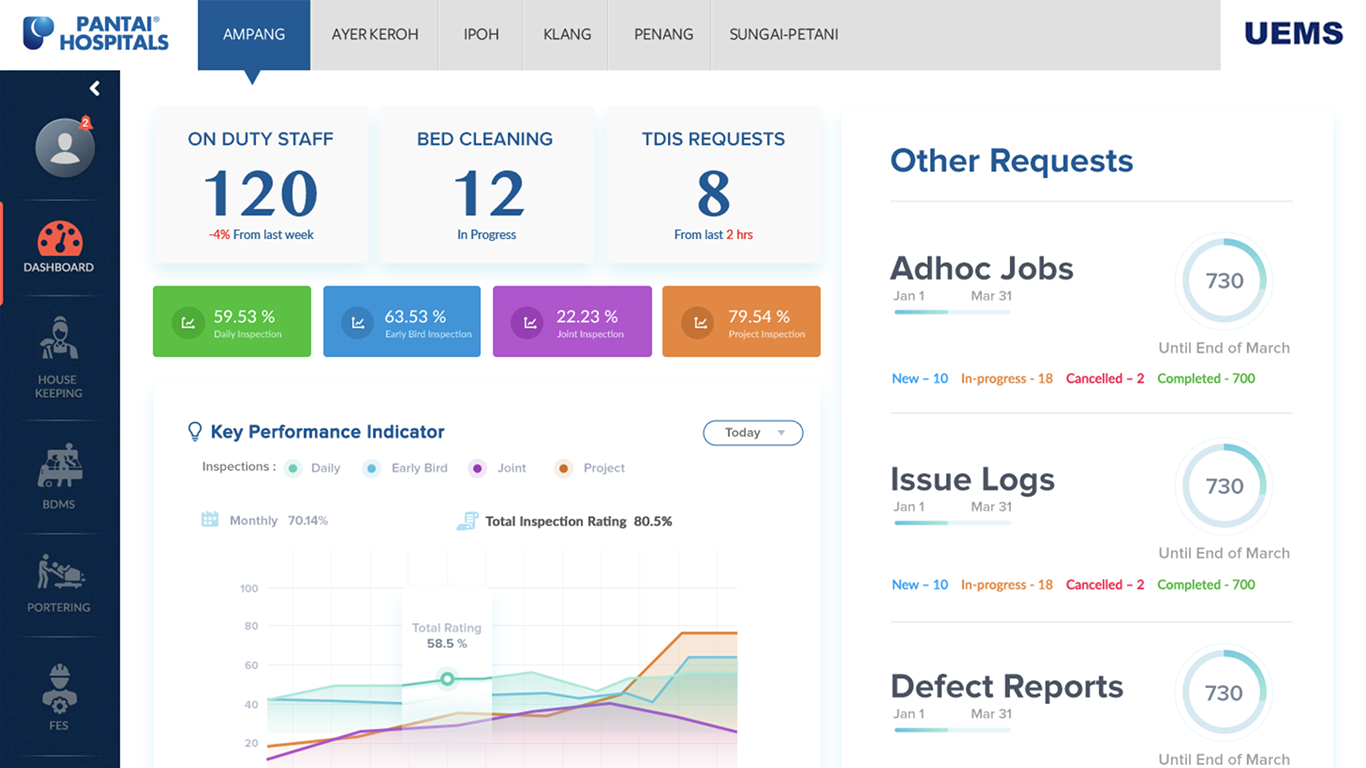Switch to the Ayer Keroh tab
This screenshot has width=1366, height=768.
click(375, 34)
